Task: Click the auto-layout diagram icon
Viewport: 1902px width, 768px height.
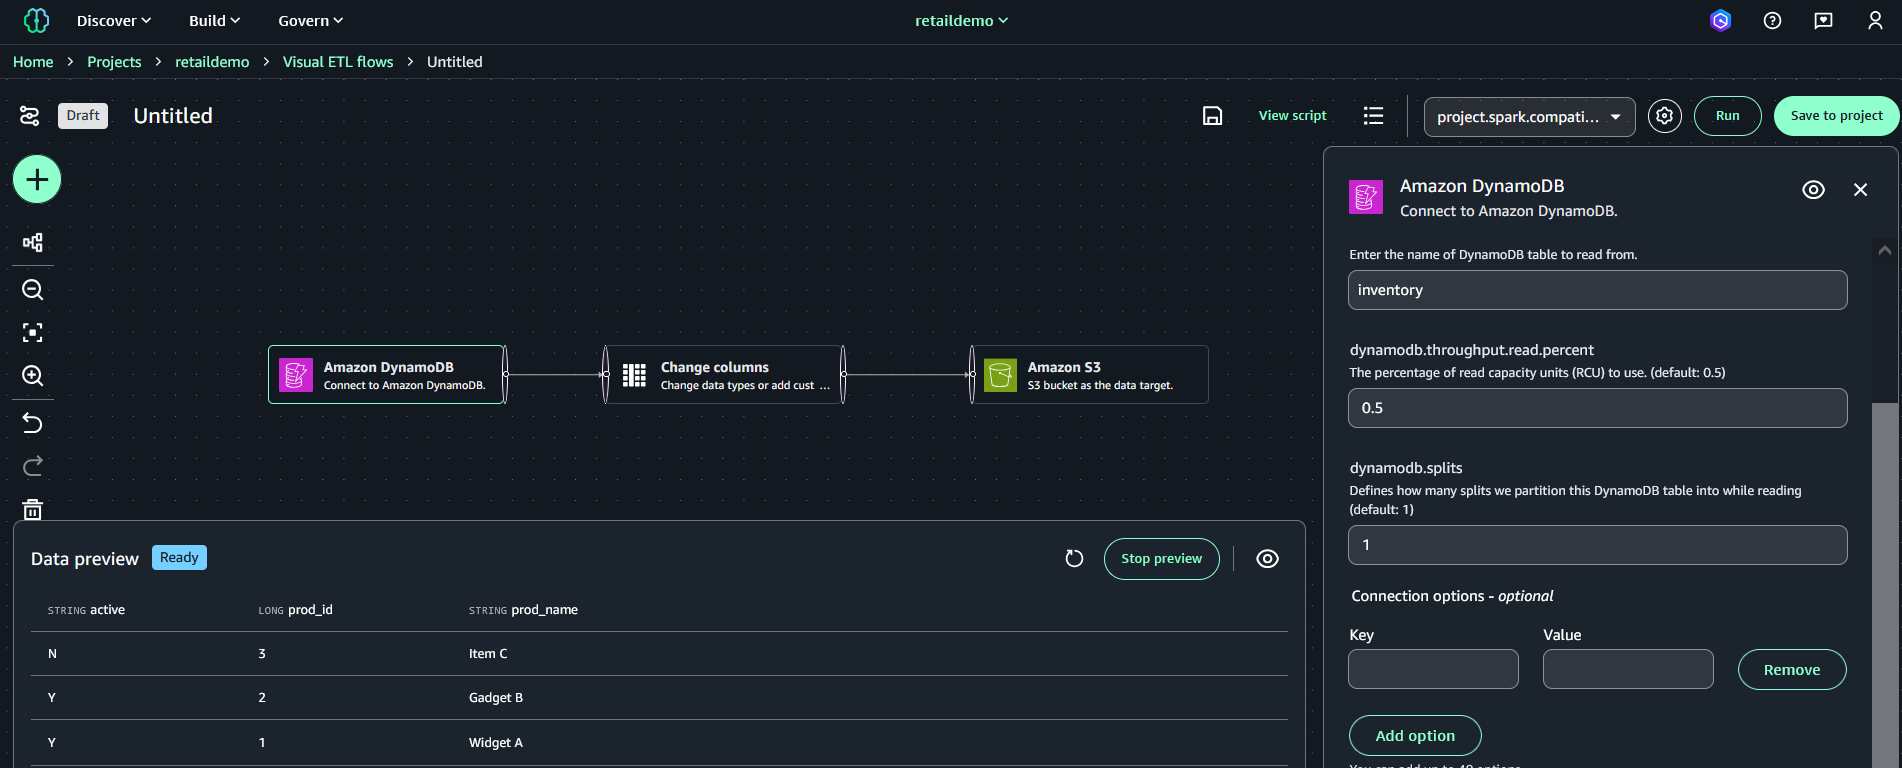Action: (x=32, y=242)
